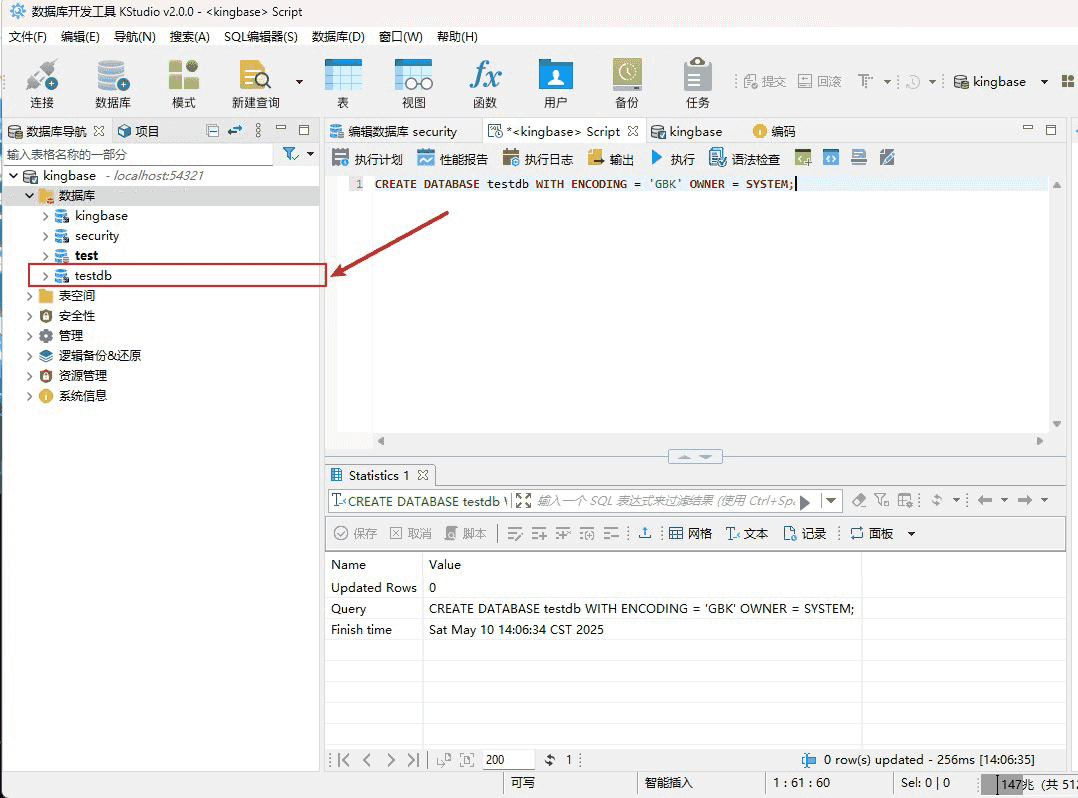1078x798 pixels.
Task: Select the test database tree item
Action: tap(86, 256)
